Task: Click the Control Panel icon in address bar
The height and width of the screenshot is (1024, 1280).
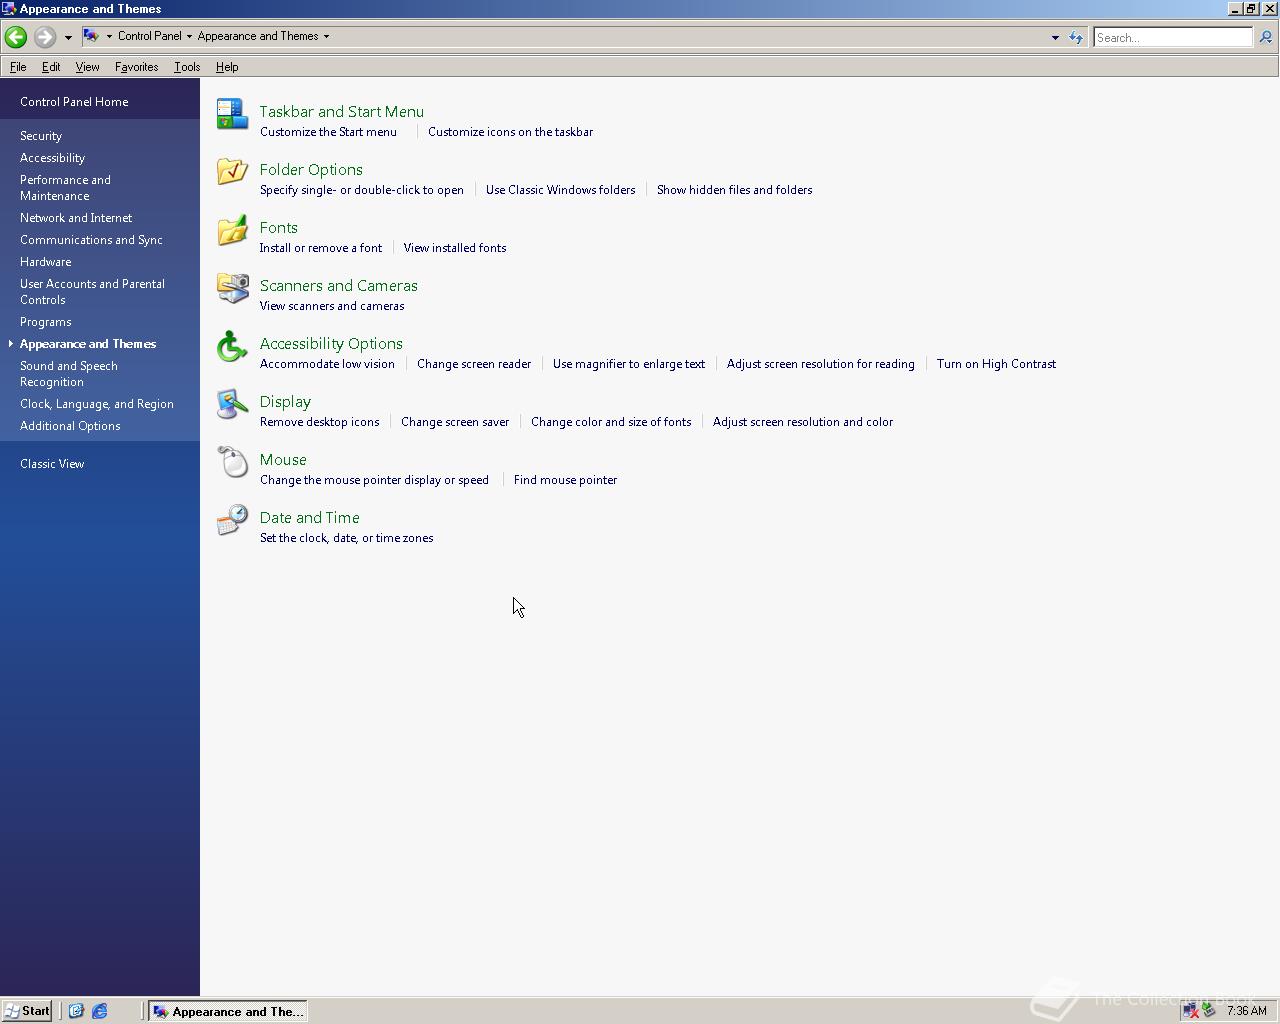Action: (x=91, y=36)
